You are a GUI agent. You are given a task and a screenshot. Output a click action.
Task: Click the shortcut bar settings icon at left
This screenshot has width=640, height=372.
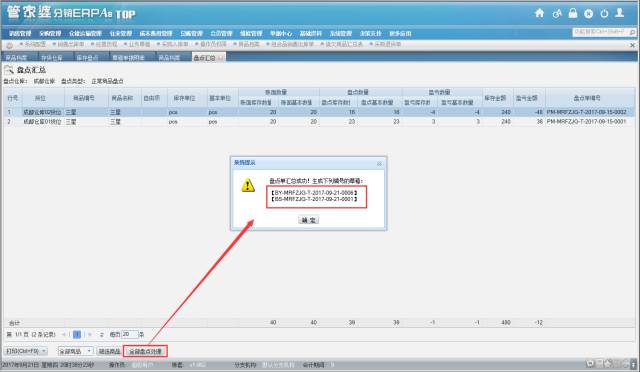pos(9,45)
